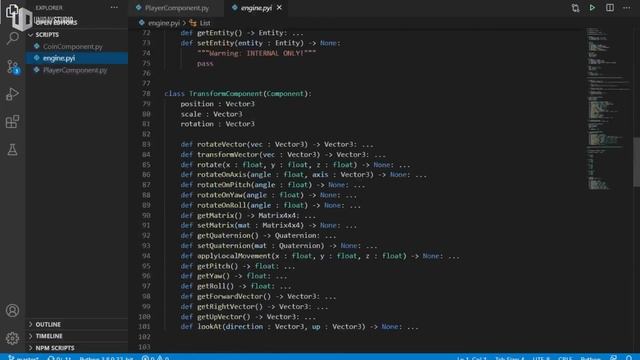
Task: Click the def getUpVector line
Action: pyautogui.click(x=248, y=317)
